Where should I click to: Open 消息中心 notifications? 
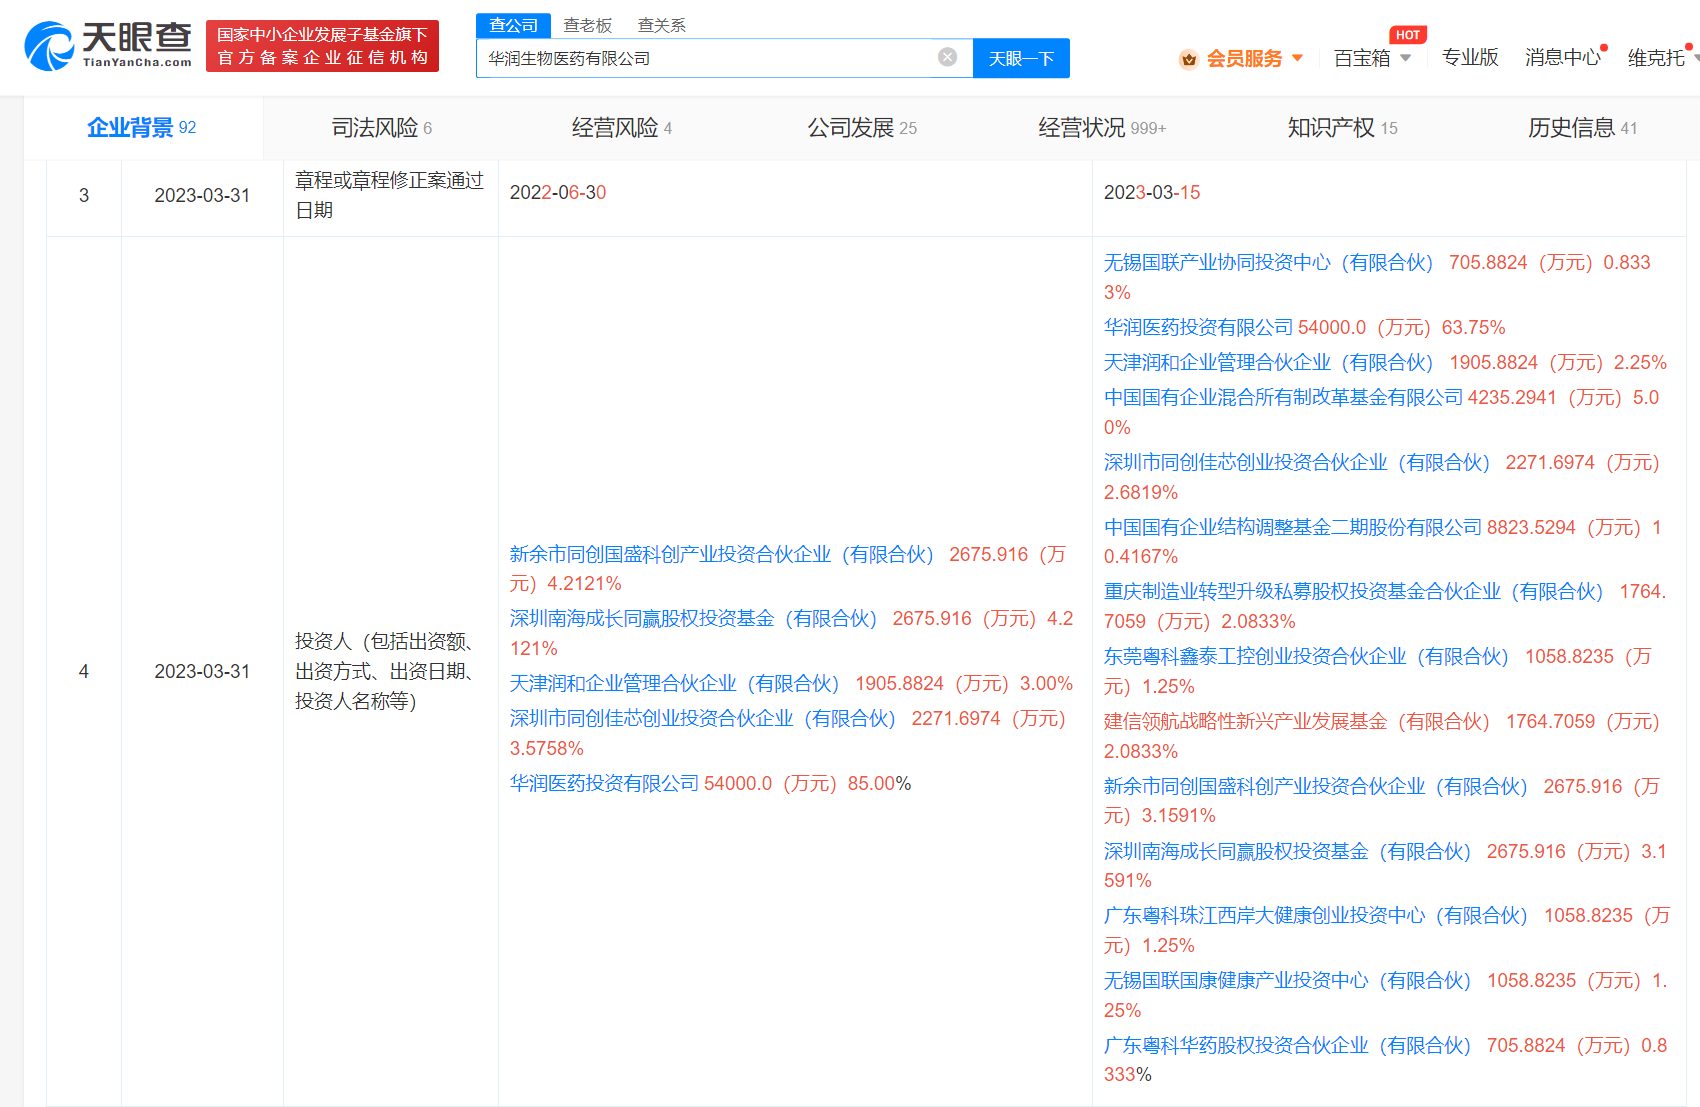[x=1561, y=58]
